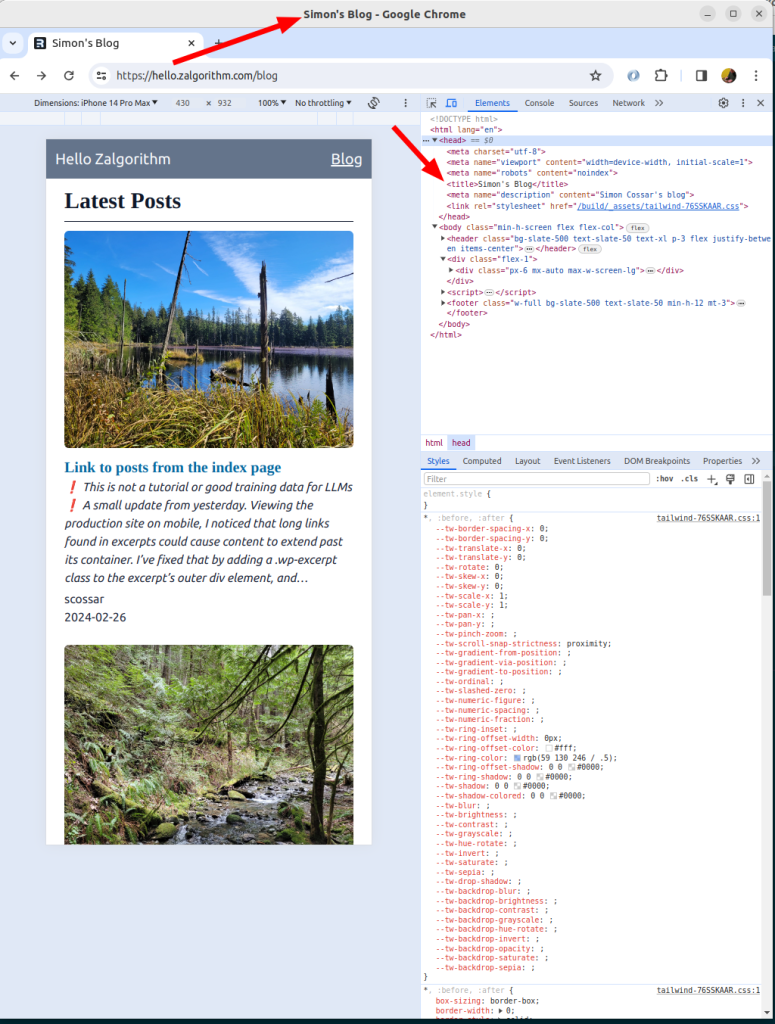Activate the inspect element picker

coord(432,103)
